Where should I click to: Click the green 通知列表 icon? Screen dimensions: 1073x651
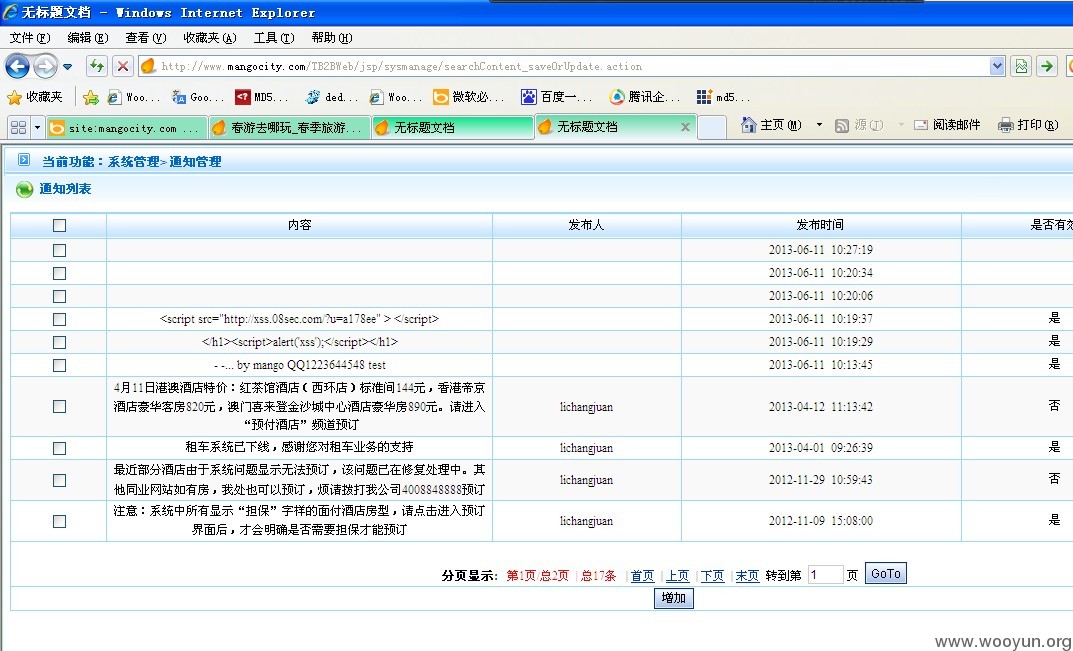click(x=24, y=190)
